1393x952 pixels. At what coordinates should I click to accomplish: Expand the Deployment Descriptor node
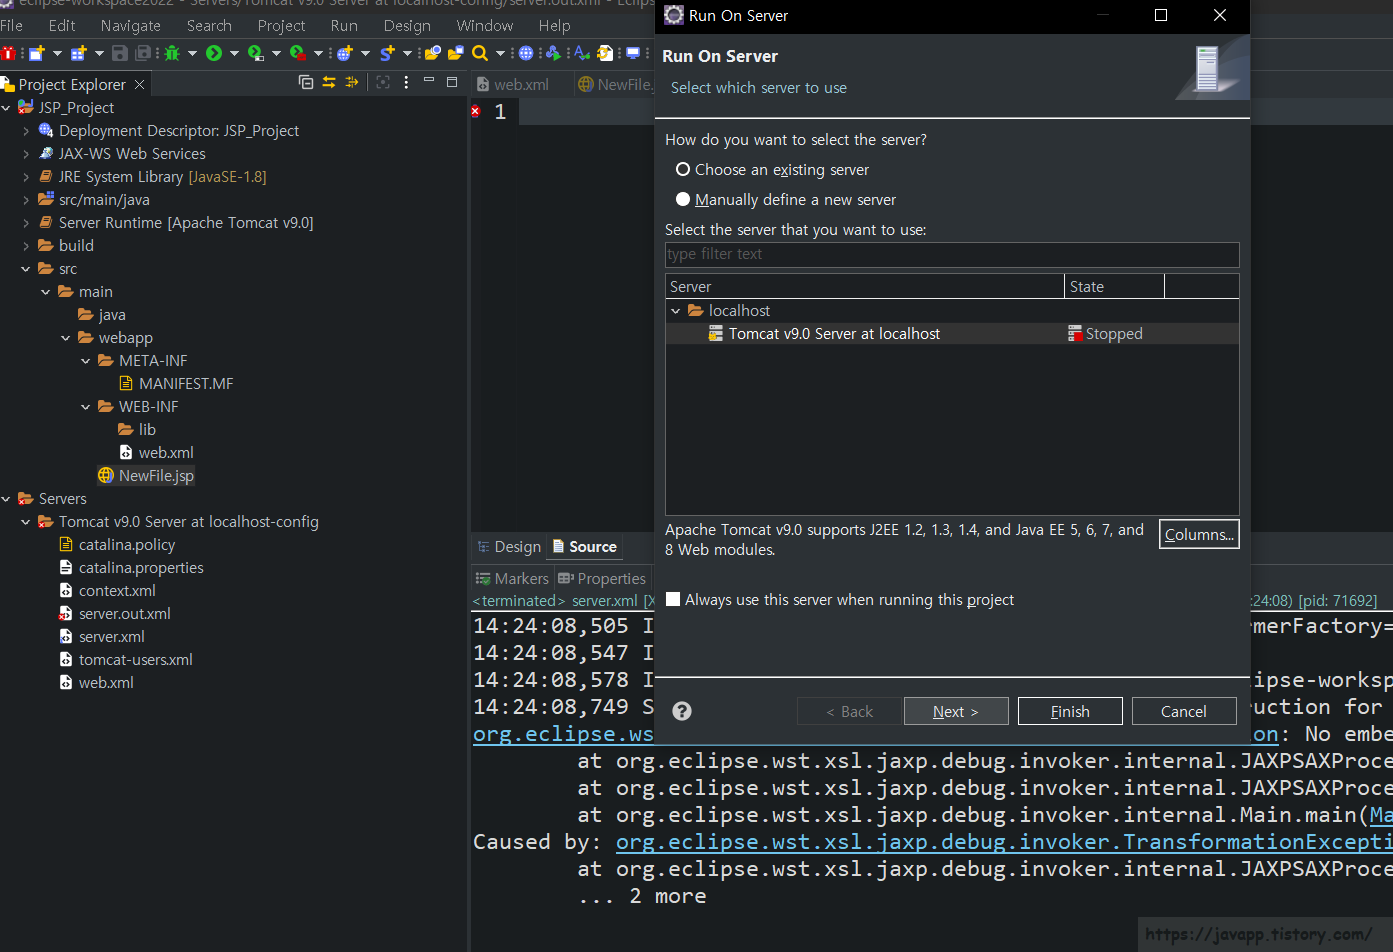point(26,131)
